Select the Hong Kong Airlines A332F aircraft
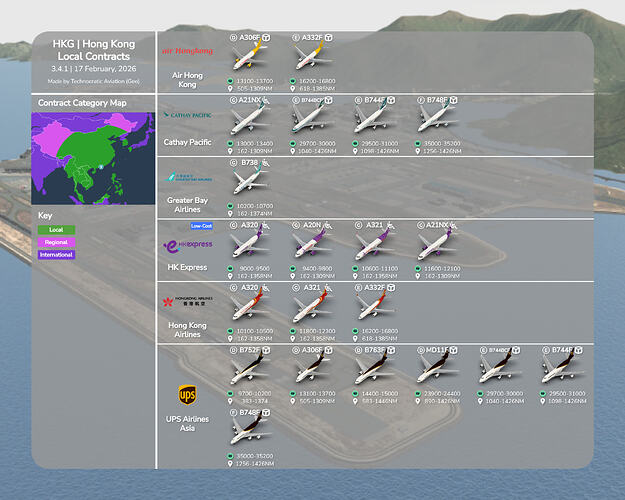Screen dimensions: 625x500 click(x=375, y=306)
